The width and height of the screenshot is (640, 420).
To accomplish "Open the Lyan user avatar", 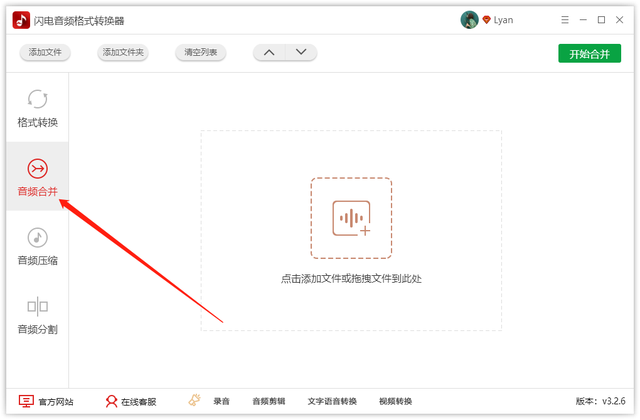I will pyautogui.click(x=469, y=20).
